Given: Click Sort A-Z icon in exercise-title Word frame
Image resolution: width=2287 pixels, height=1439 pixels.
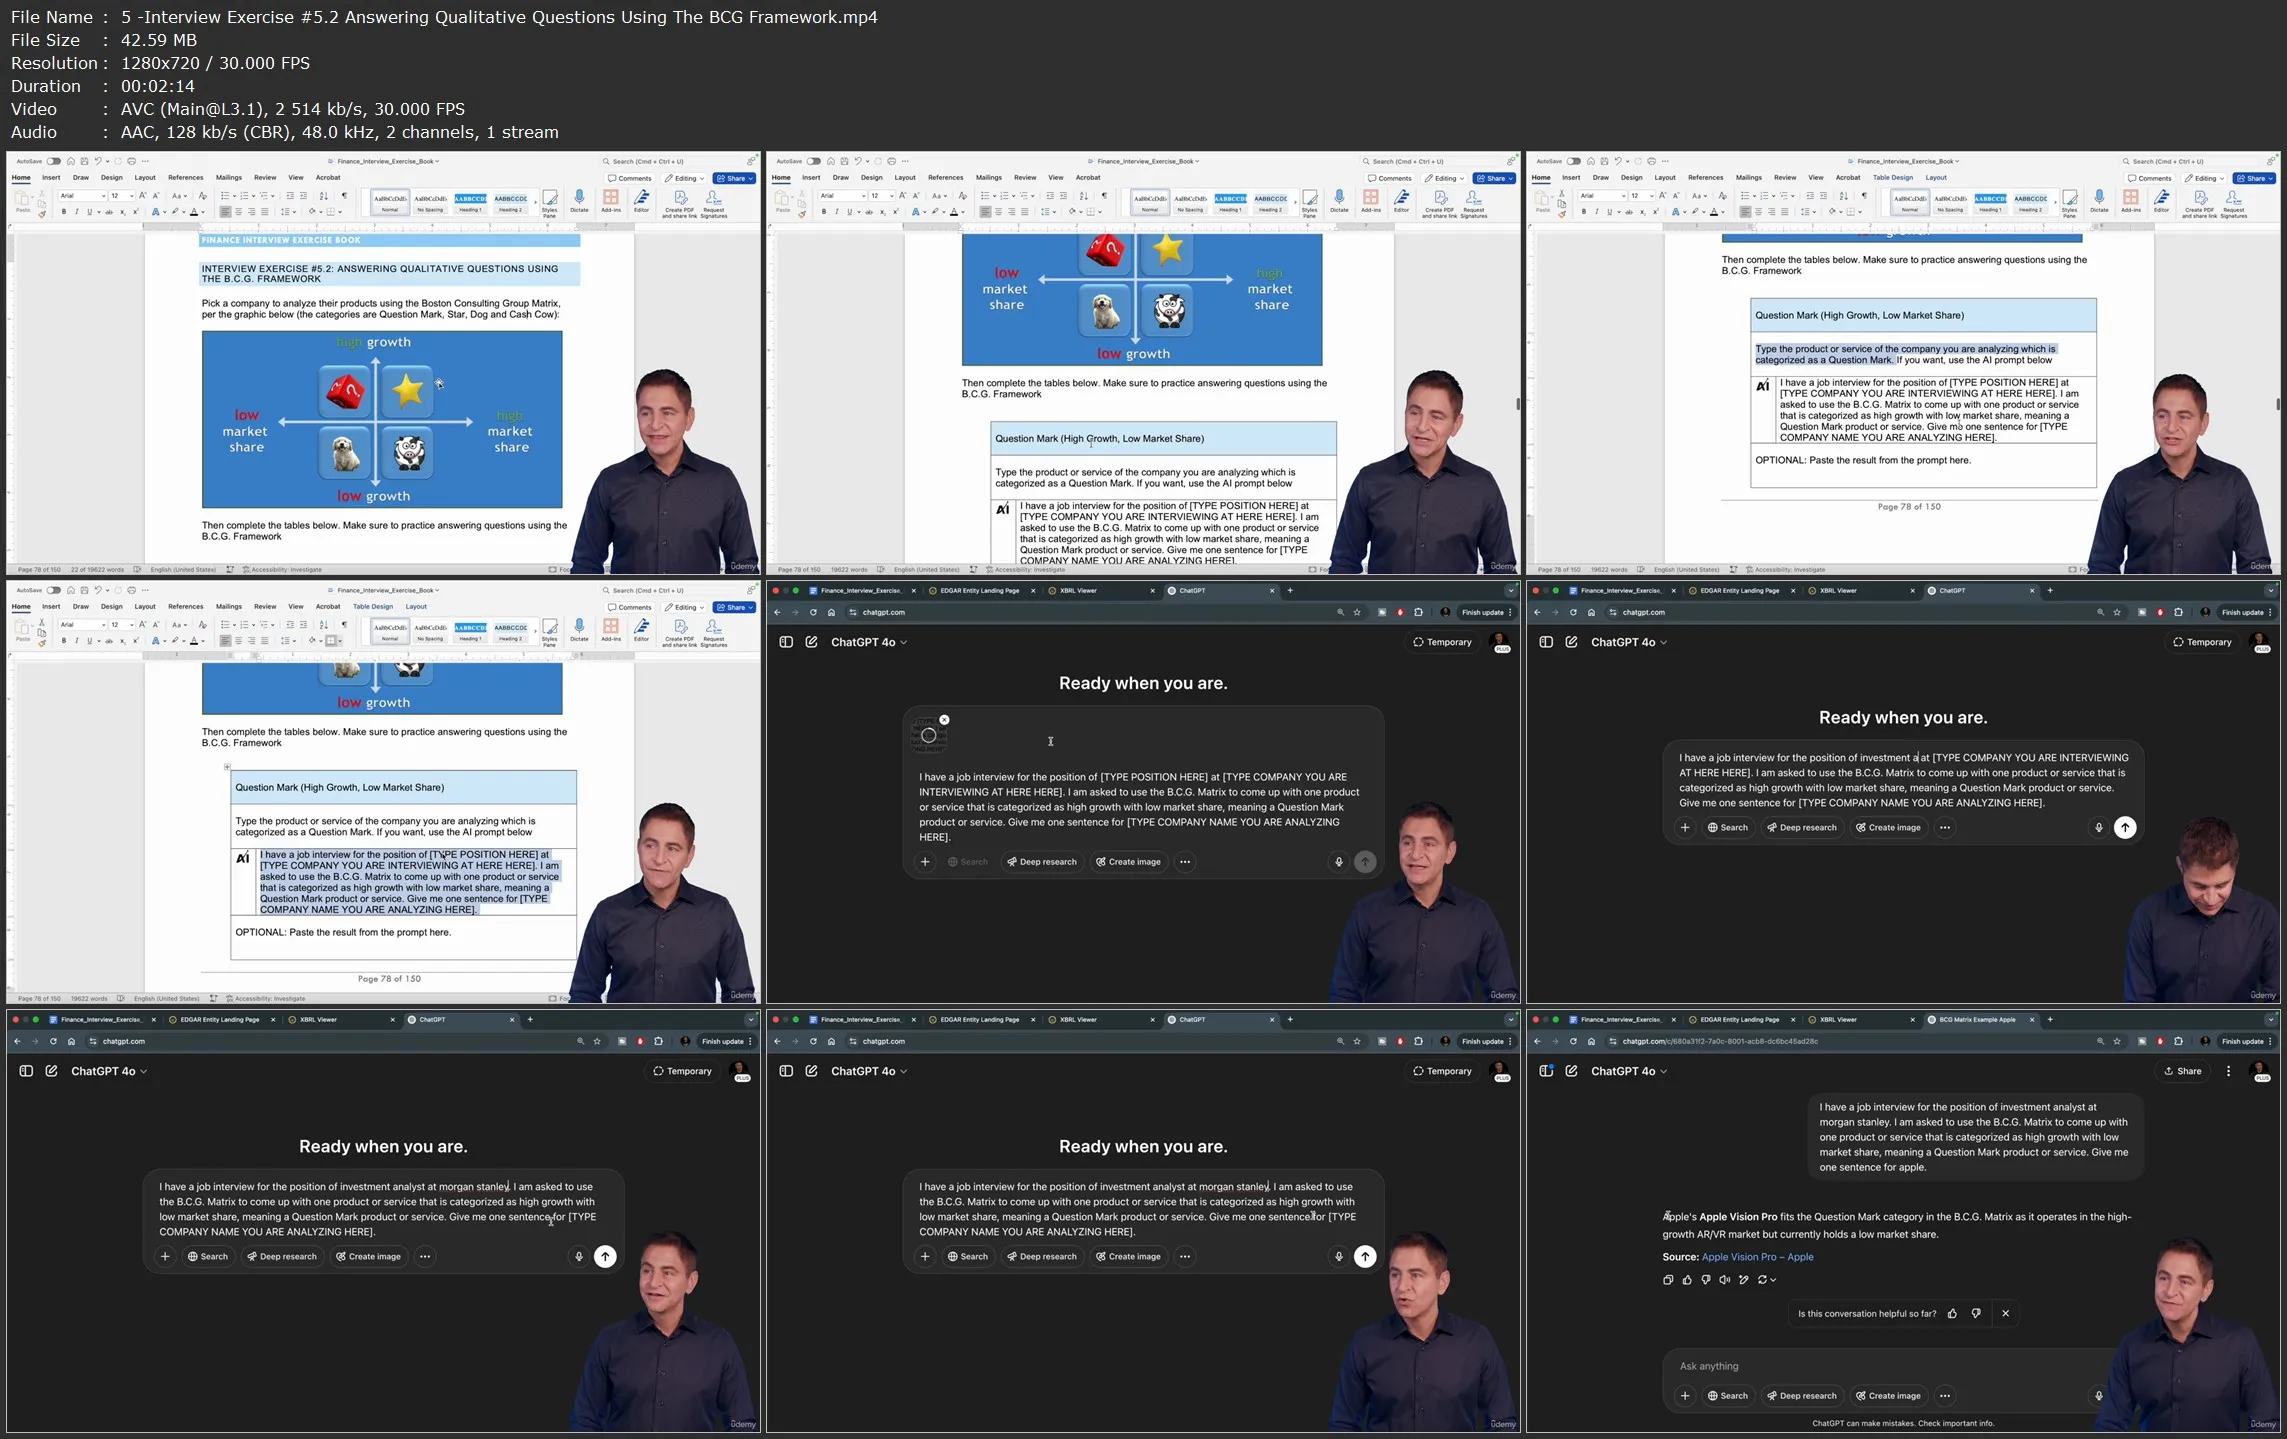Looking at the screenshot, I should pos(324,196).
